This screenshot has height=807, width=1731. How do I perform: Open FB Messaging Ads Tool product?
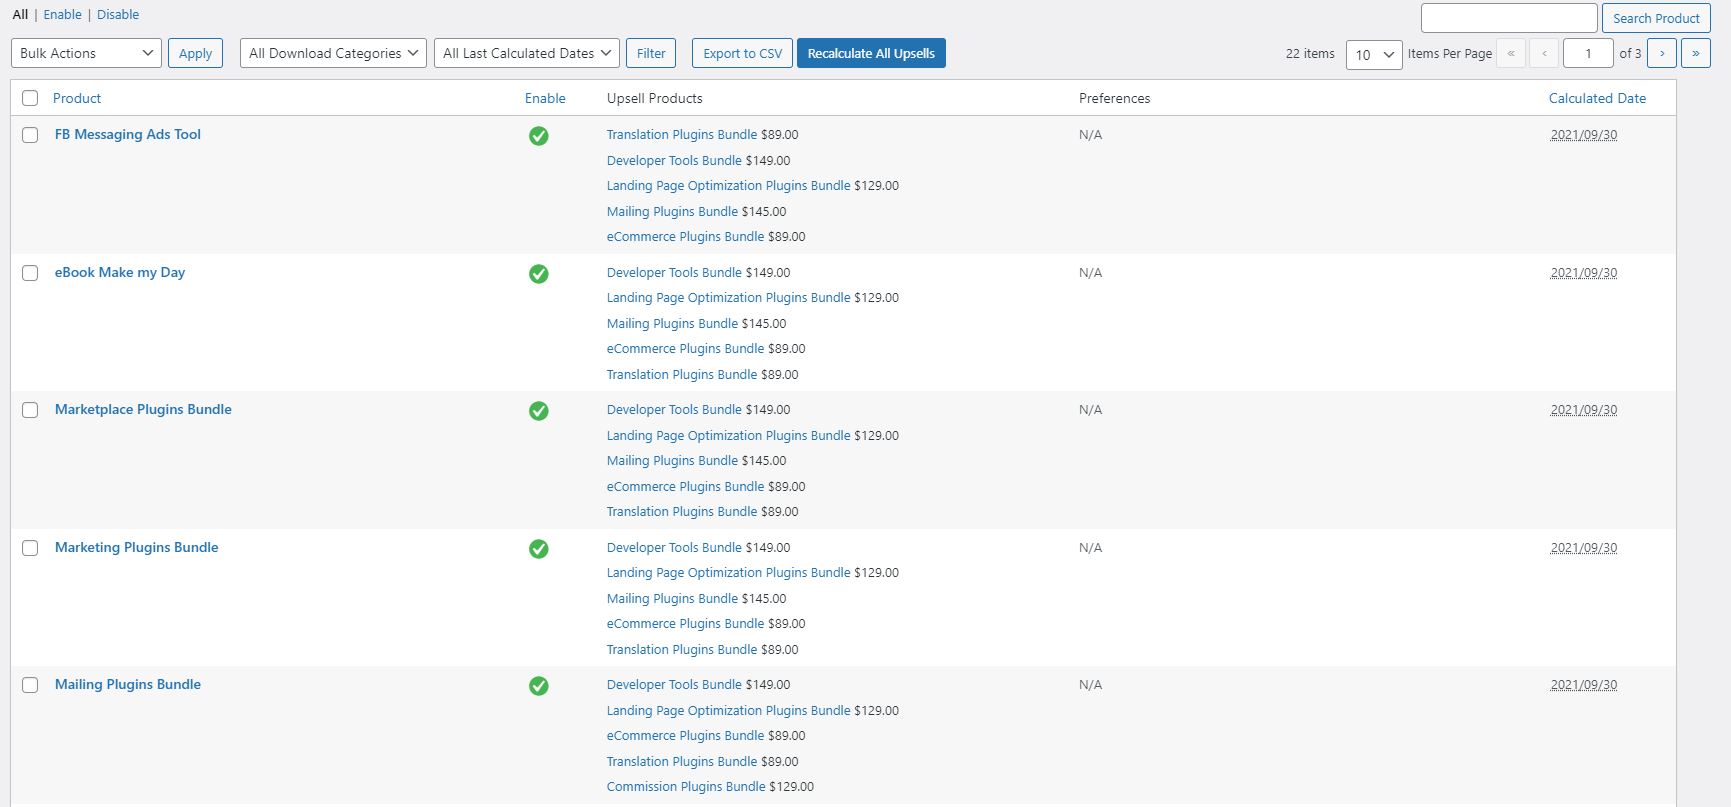click(128, 134)
